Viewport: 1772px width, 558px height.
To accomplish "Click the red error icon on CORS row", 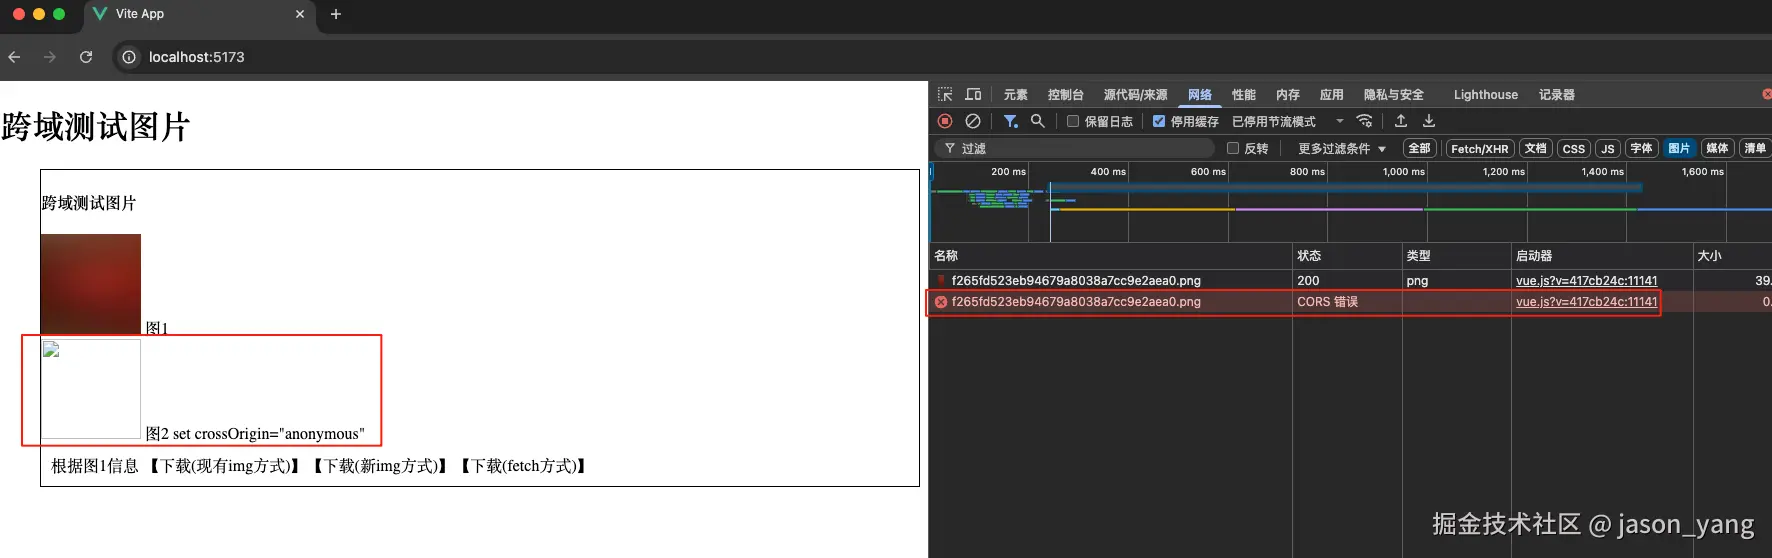I will pos(941,302).
